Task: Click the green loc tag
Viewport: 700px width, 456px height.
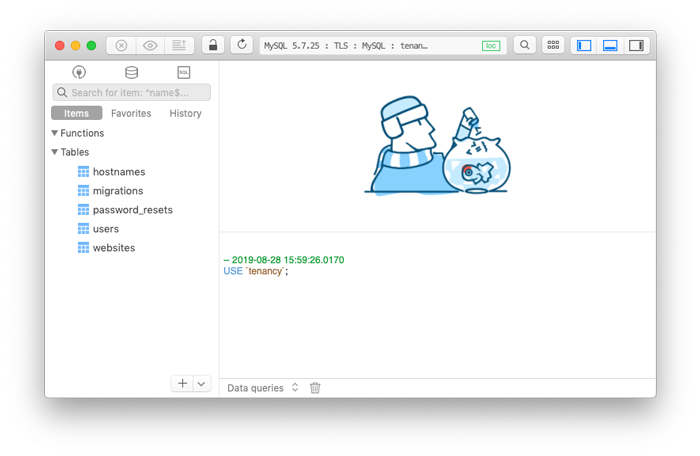Action: 491,46
